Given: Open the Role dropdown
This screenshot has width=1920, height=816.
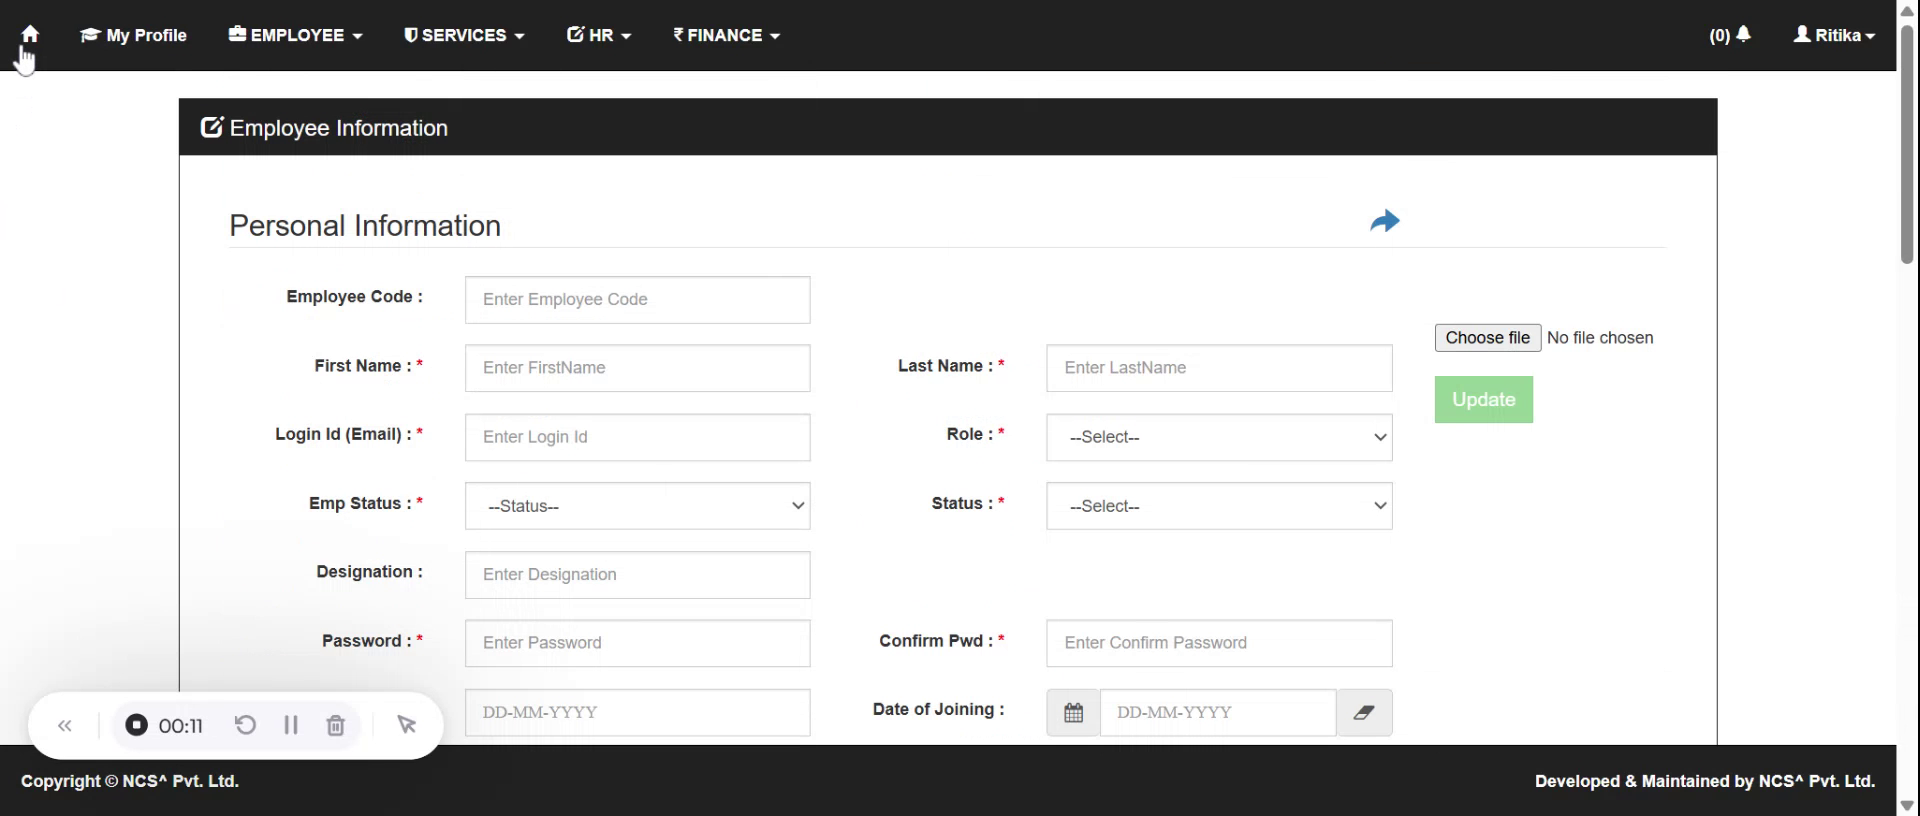Looking at the screenshot, I should pos(1219,437).
